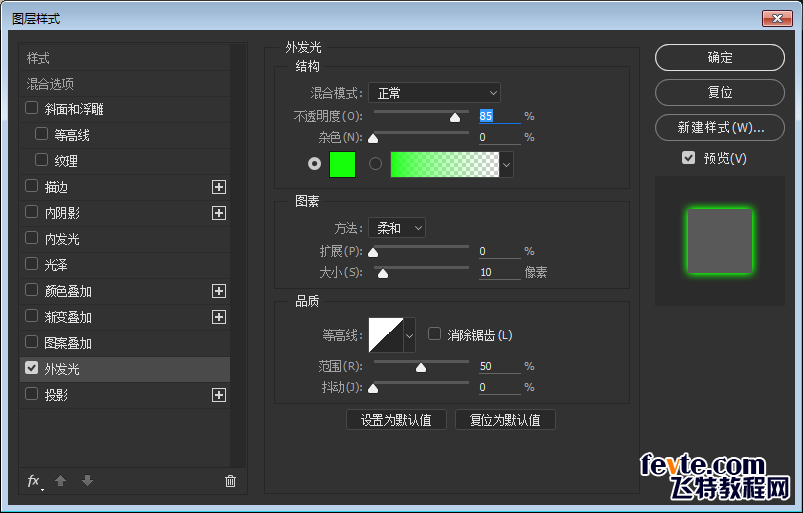Select the gradient radio button
This screenshot has width=803, height=513.
[375, 164]
